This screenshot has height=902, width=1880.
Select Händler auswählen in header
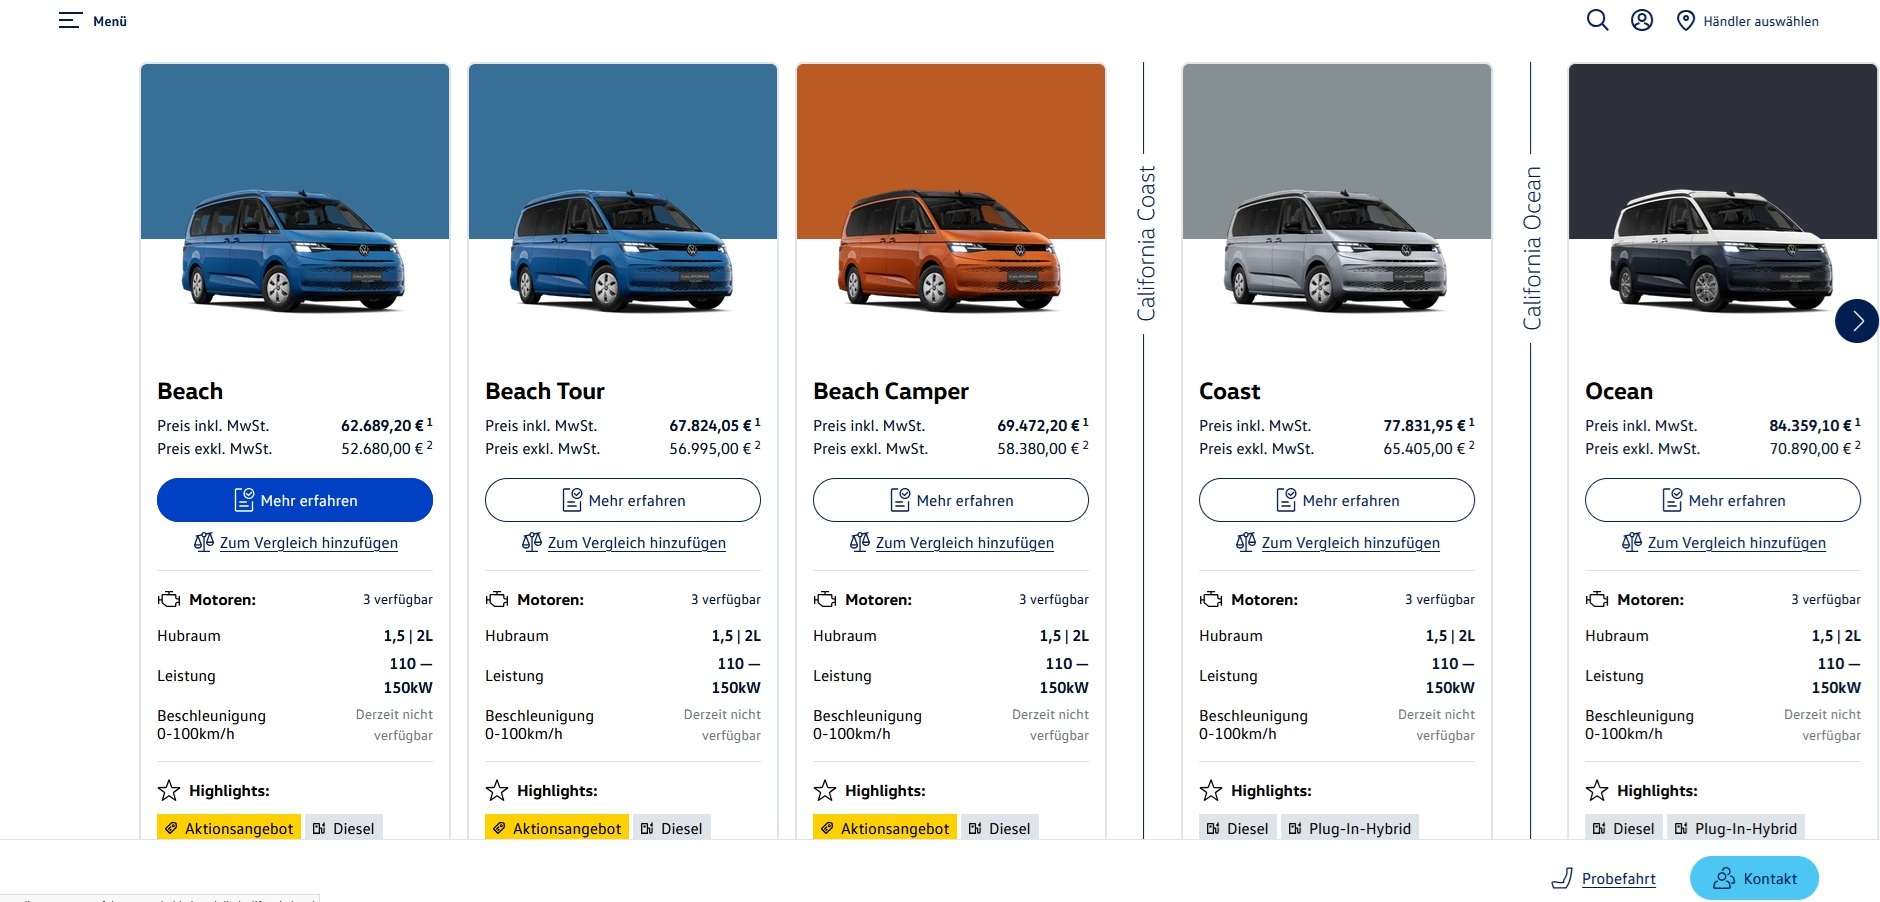pyautogui.click(x=1760, y=21)
